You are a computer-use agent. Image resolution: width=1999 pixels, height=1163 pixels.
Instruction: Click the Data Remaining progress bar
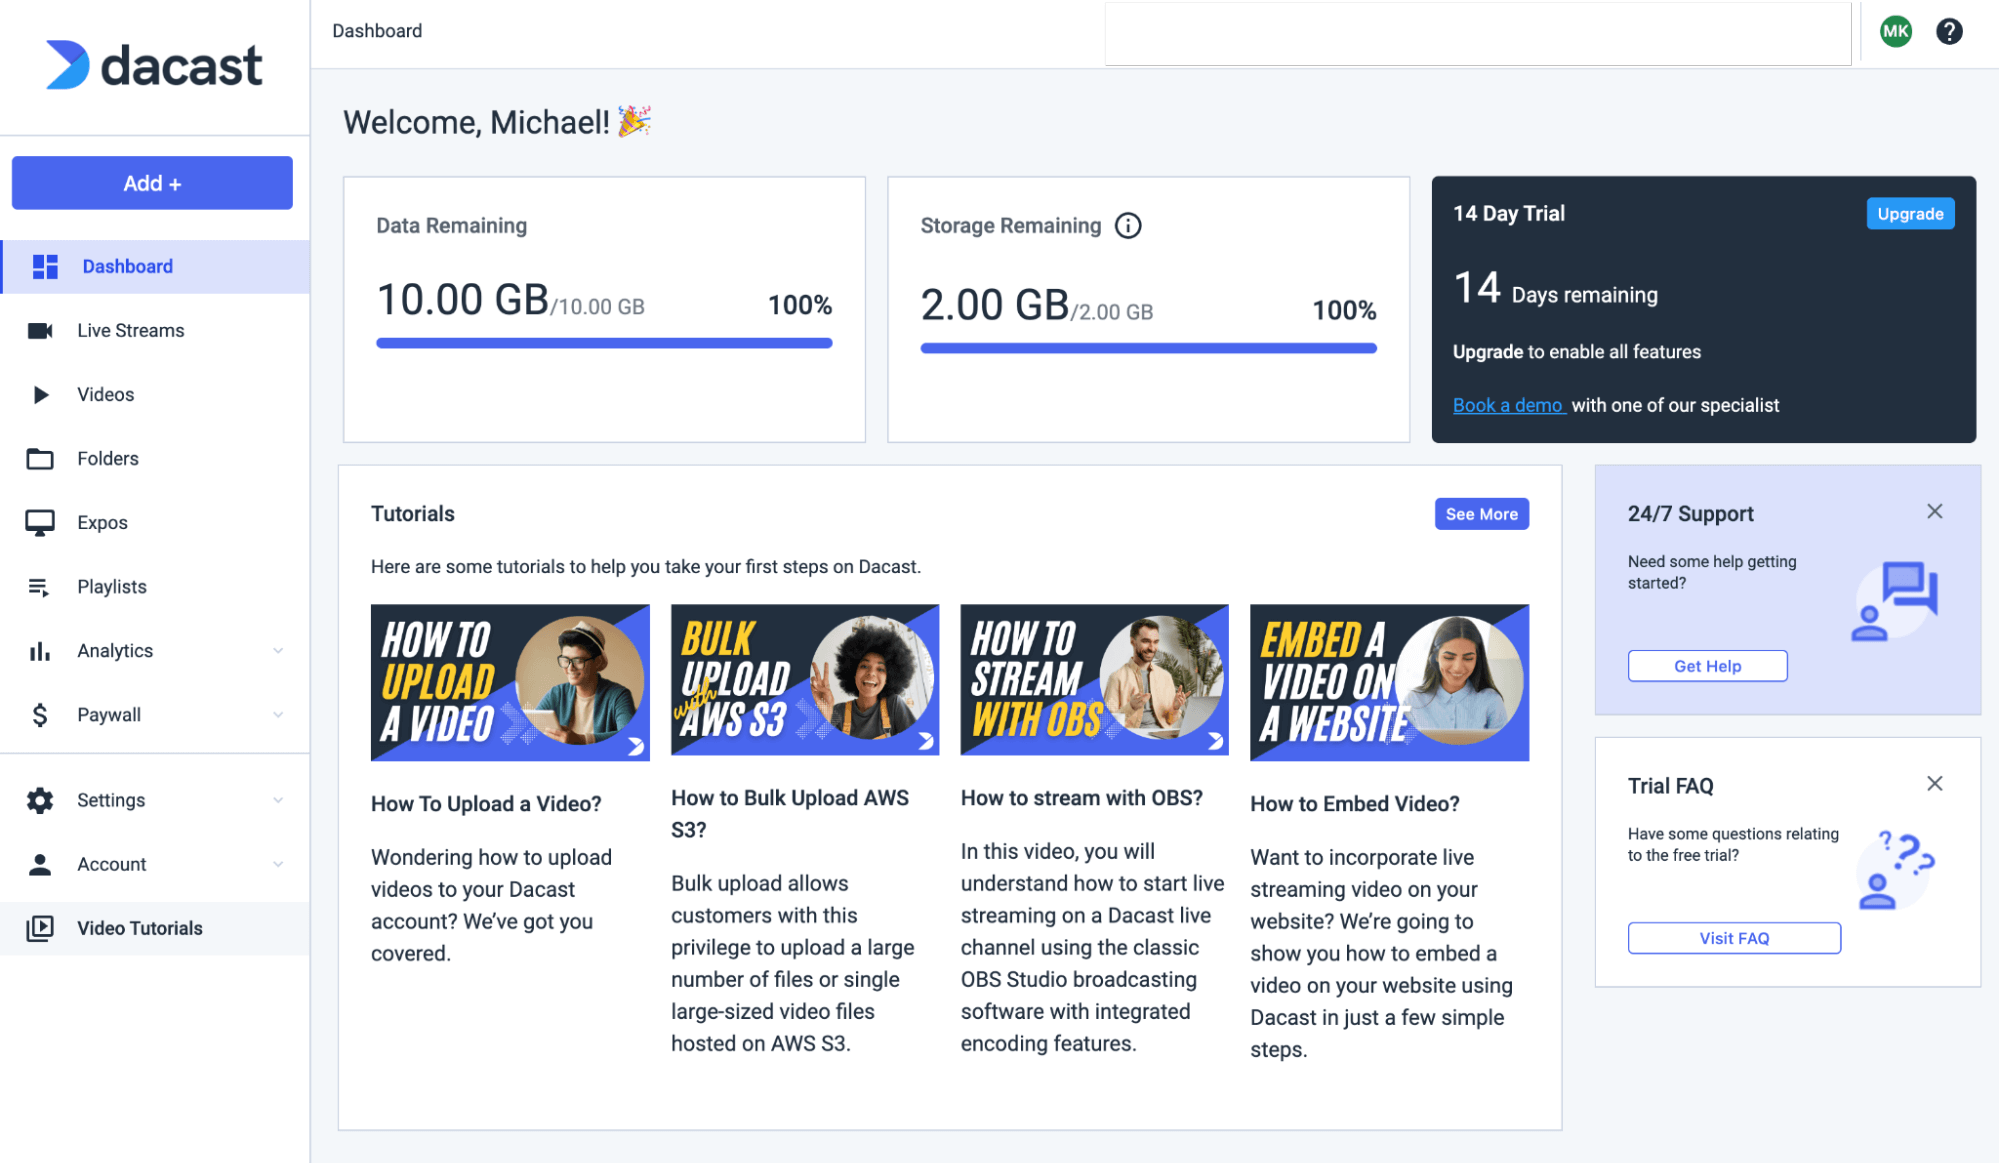(603, 343)
